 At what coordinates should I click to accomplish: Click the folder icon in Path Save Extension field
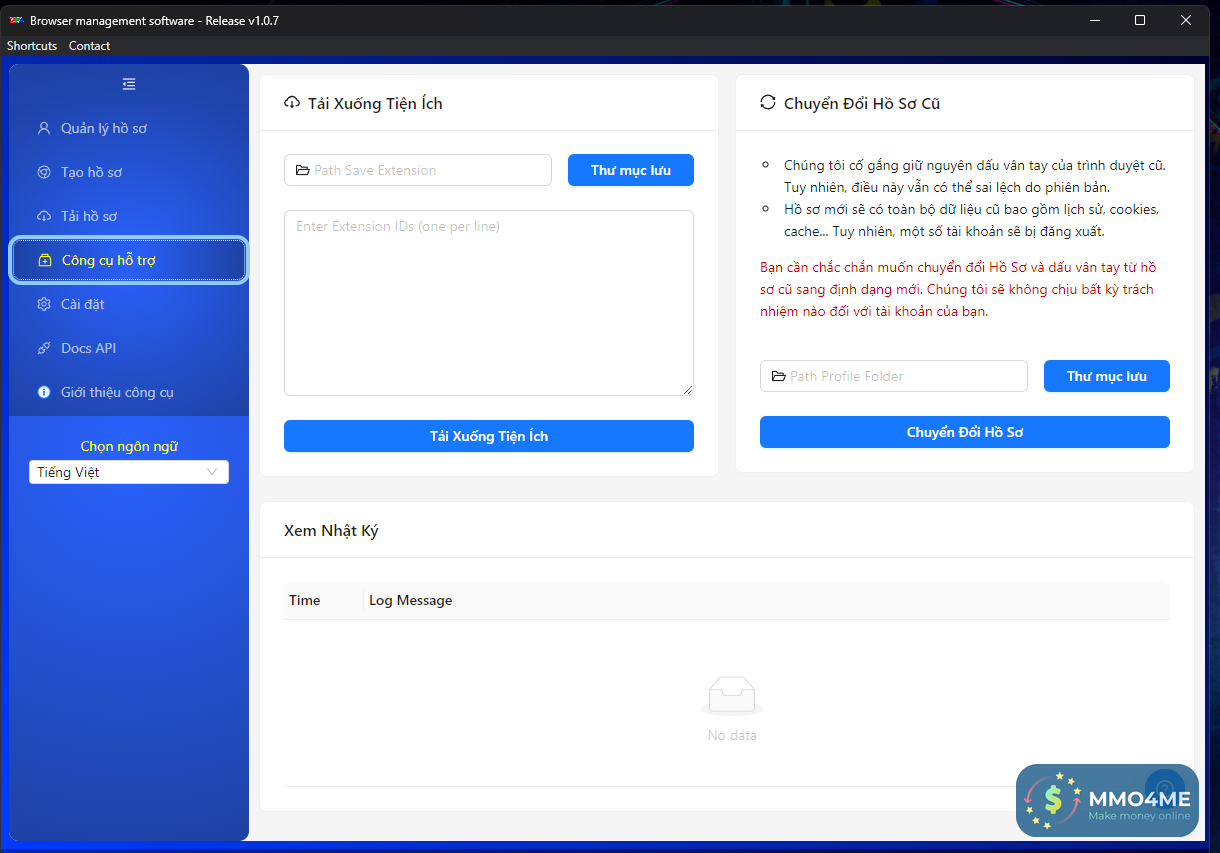click(x=303, y=170)
